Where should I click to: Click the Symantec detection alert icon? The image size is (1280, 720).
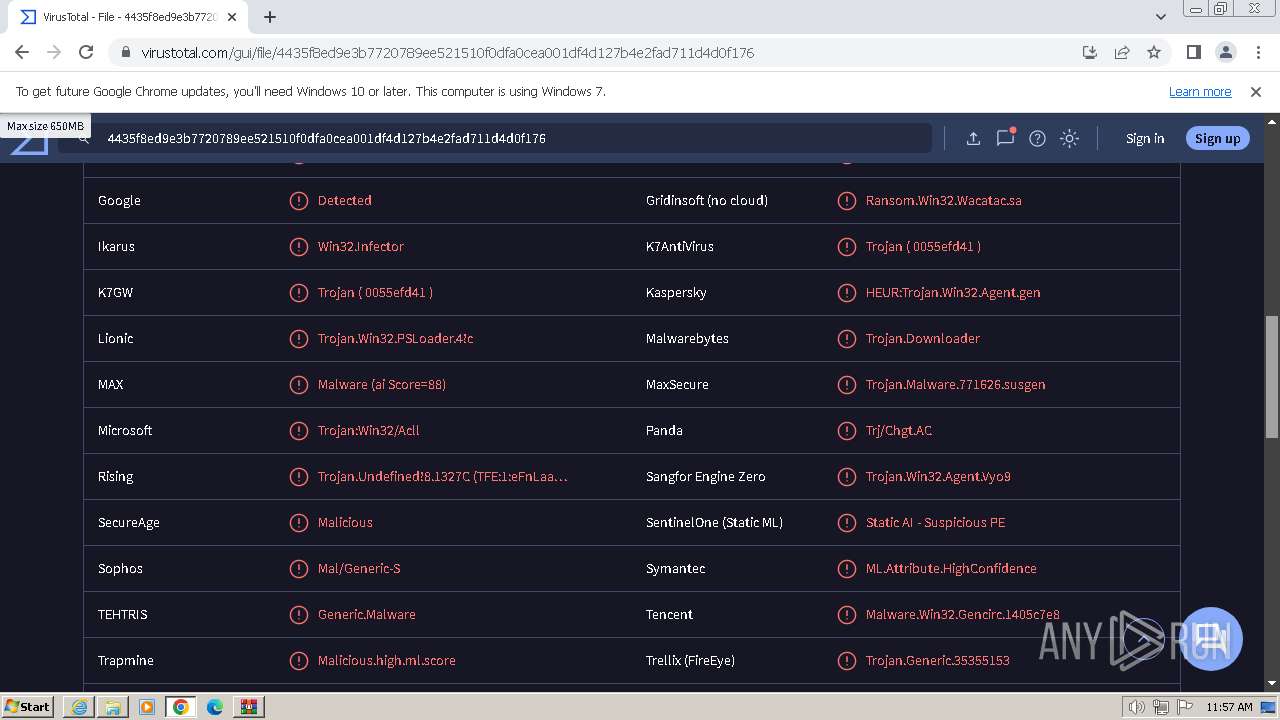(x=846, y=568)
